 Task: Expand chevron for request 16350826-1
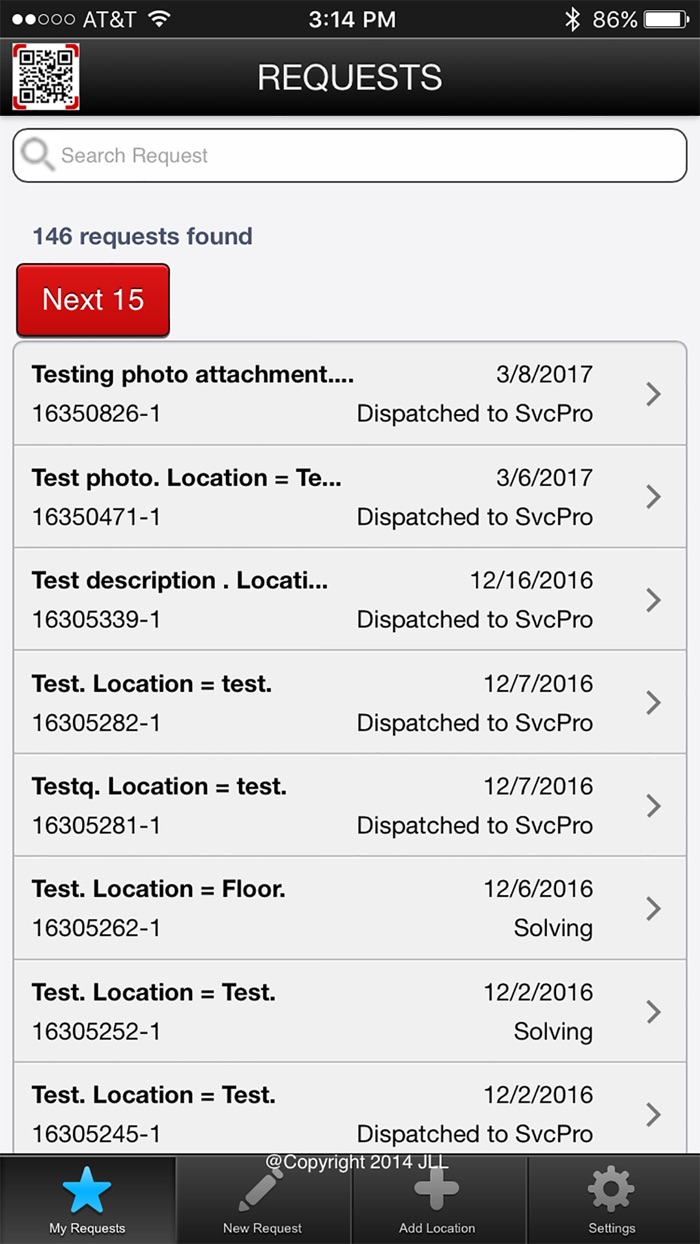(x=654, y=394)
